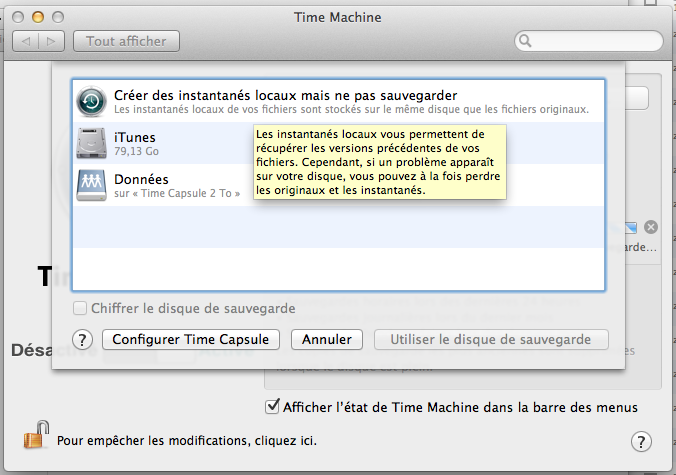676x475 pixels.
Task: Open help via question mark in dialog
Action: tap(82, 340)
